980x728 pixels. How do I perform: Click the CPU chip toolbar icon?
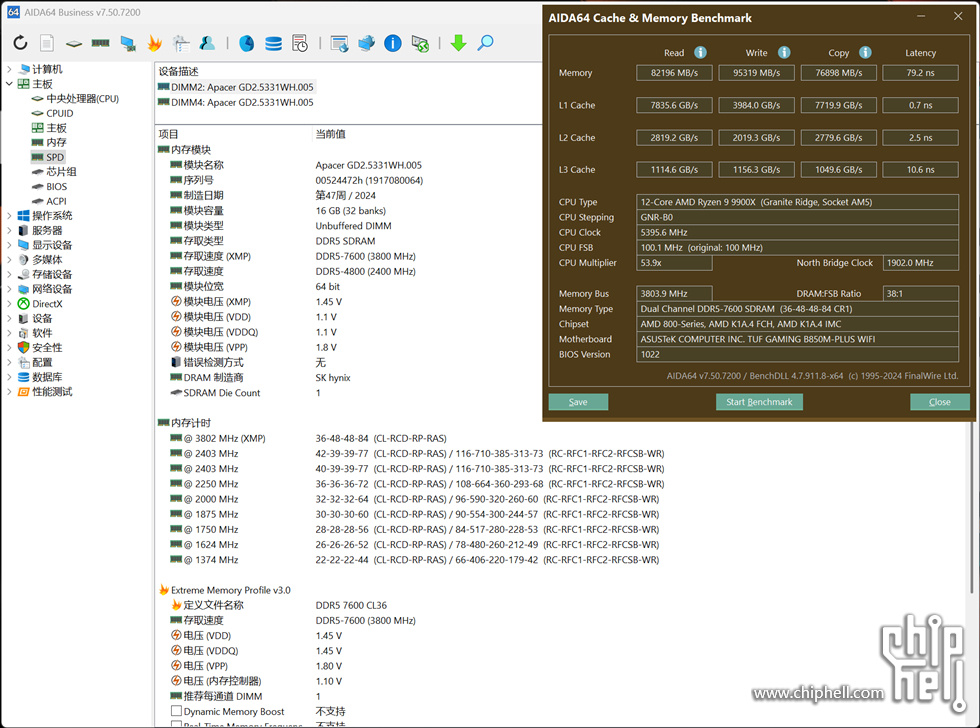pos(74,44)
